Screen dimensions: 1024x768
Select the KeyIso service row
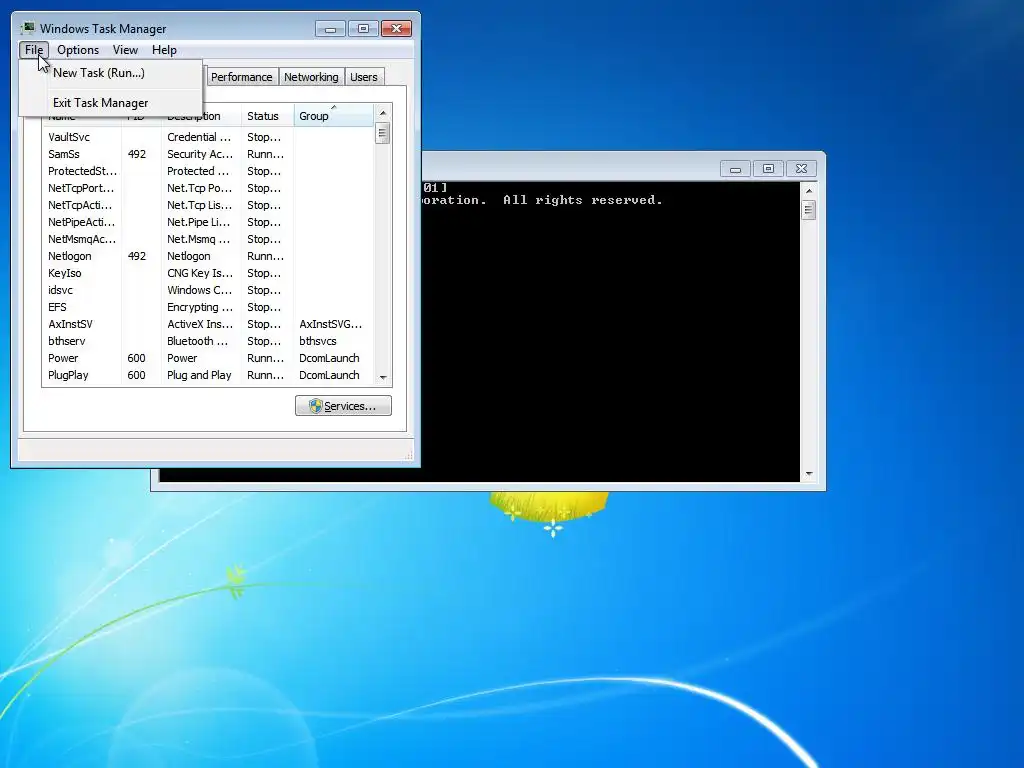[208, 273]
